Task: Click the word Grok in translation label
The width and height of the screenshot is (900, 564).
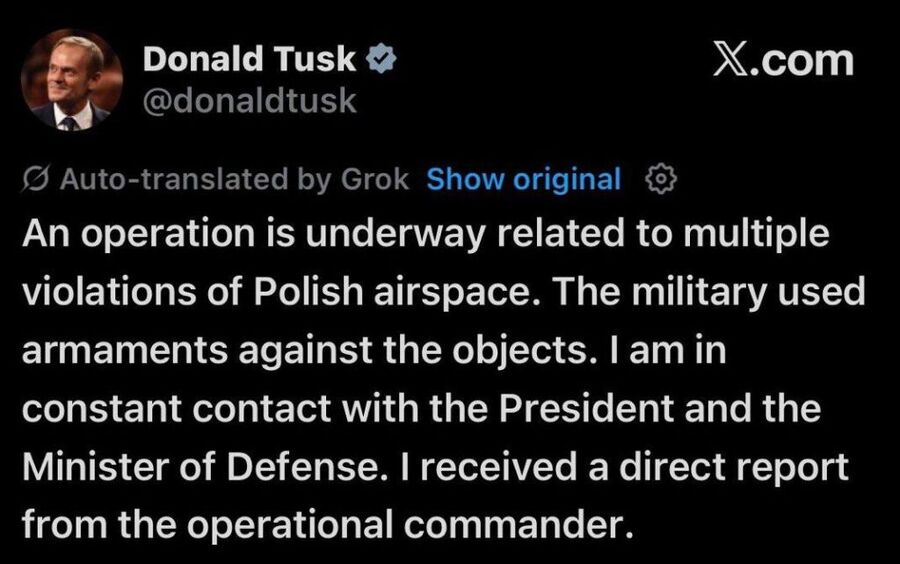Action: [375, 179]
